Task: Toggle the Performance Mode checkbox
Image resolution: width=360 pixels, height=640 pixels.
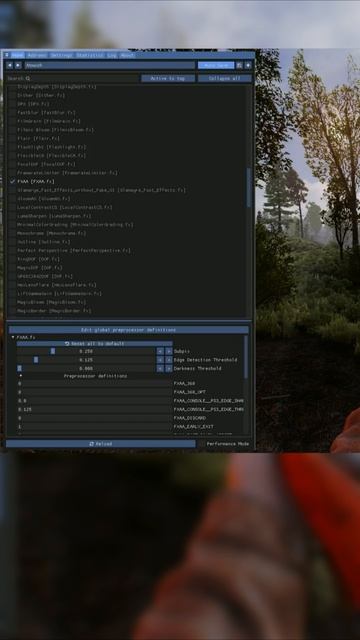Action: tap(202, 444)
